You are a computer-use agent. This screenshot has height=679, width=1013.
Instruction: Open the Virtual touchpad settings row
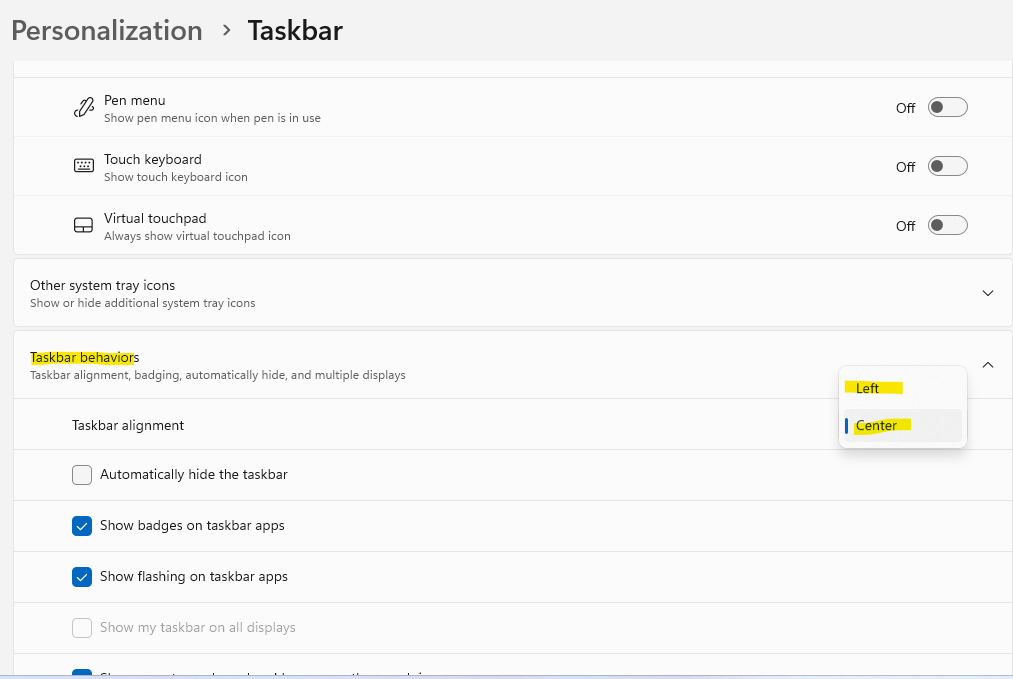click(400, 225)
